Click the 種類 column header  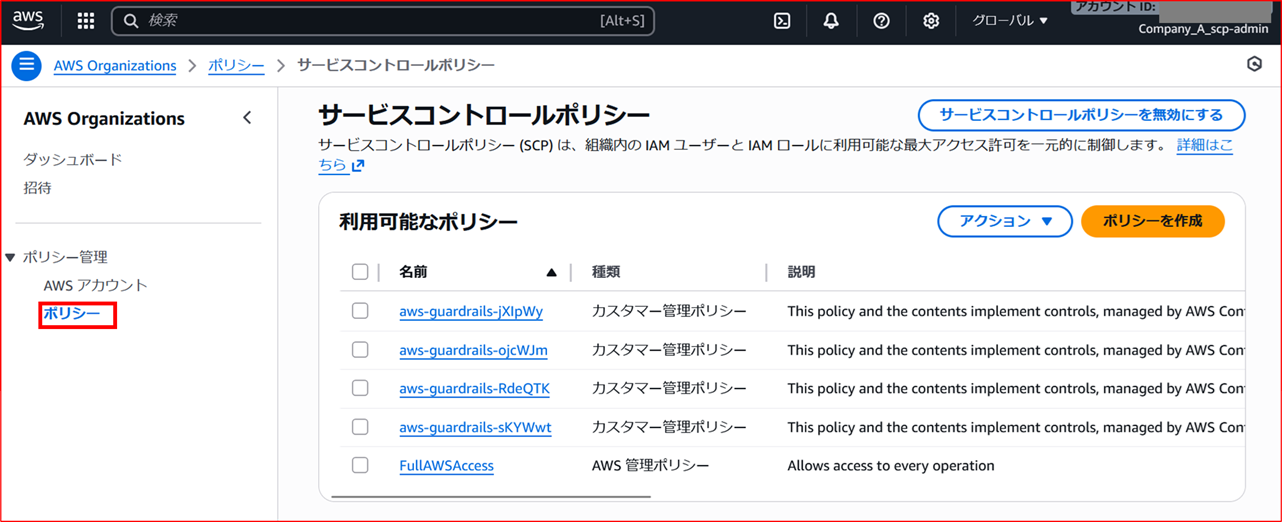pos(607,272)
